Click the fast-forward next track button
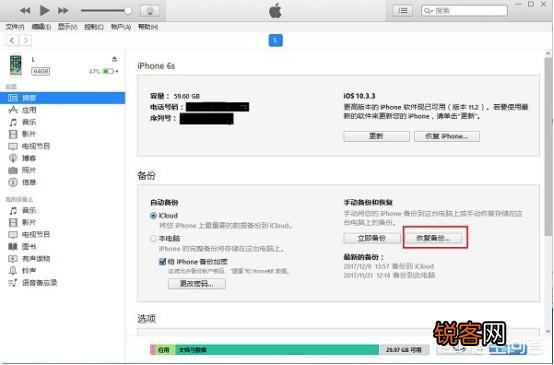This screenshot has height=365, width=554. coord(63,11)
